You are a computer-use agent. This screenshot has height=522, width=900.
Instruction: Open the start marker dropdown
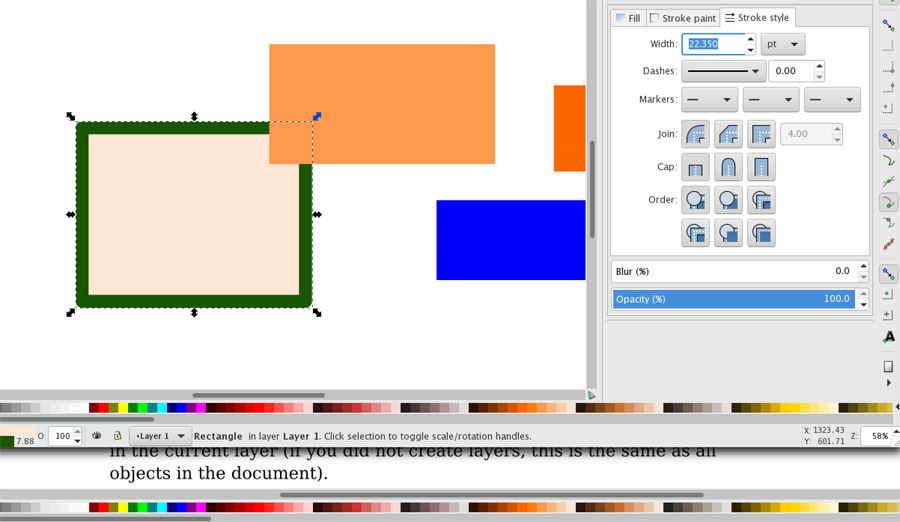709,100
